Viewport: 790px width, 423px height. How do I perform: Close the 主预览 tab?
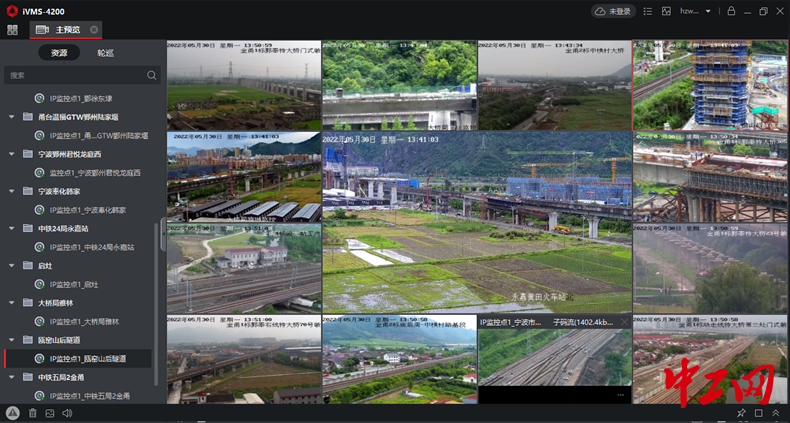(x=94, y=30)
